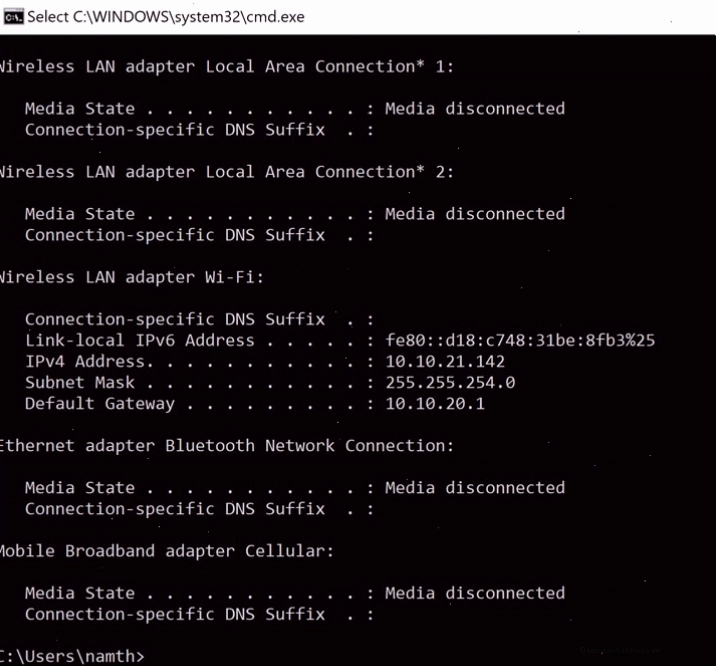Click the Link-local IPv6 address value
The image size is (717, 667).
pos(520,340)
